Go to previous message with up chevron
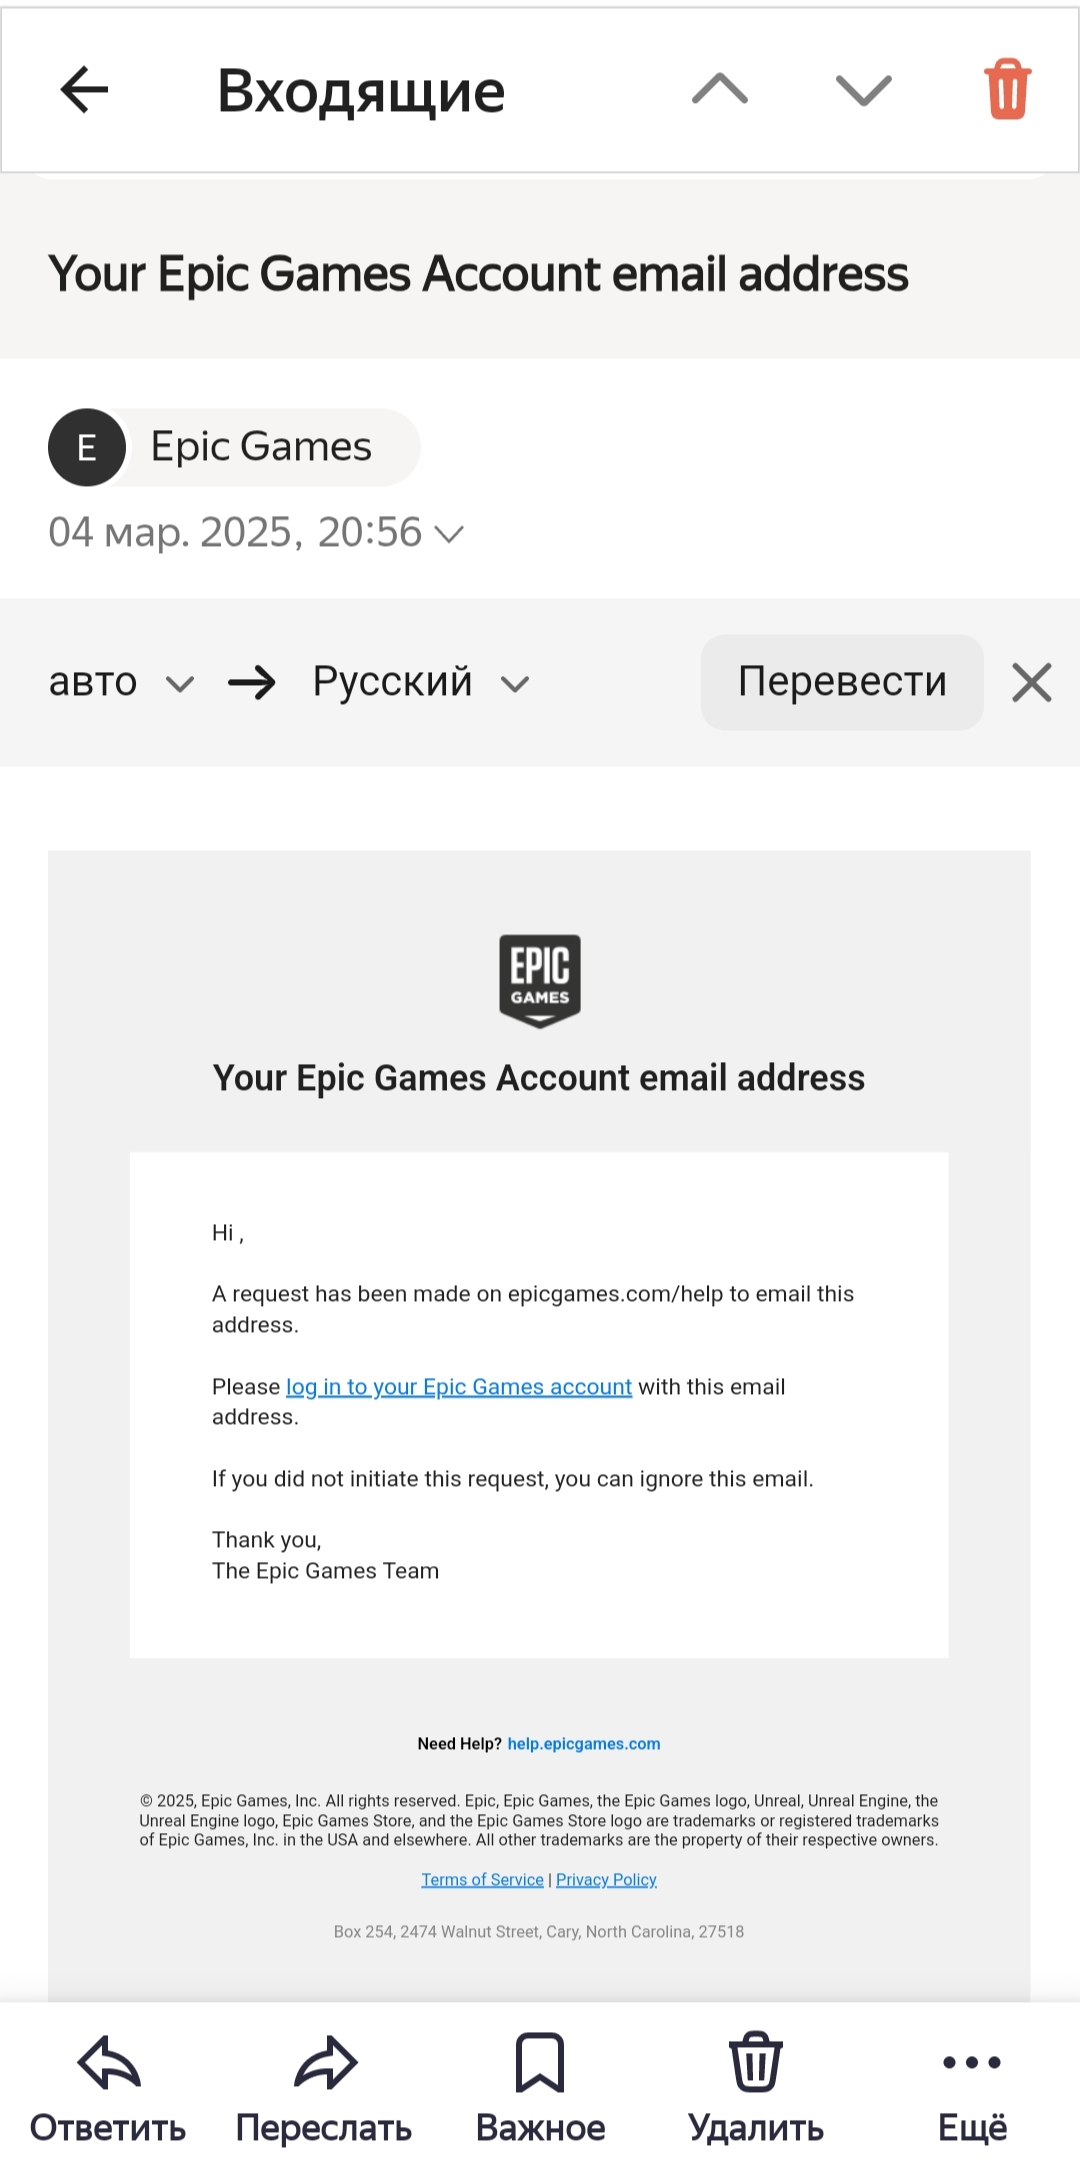Viewport: 1080px width, 2176px height. tap(720, 90)
